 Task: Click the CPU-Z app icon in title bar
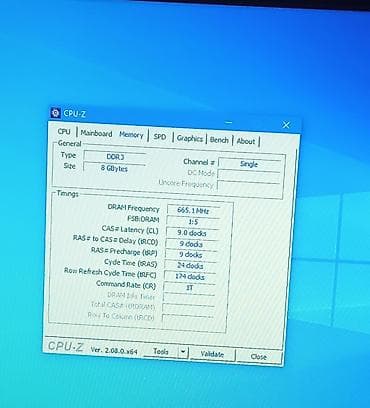click(x=55, y=113)
